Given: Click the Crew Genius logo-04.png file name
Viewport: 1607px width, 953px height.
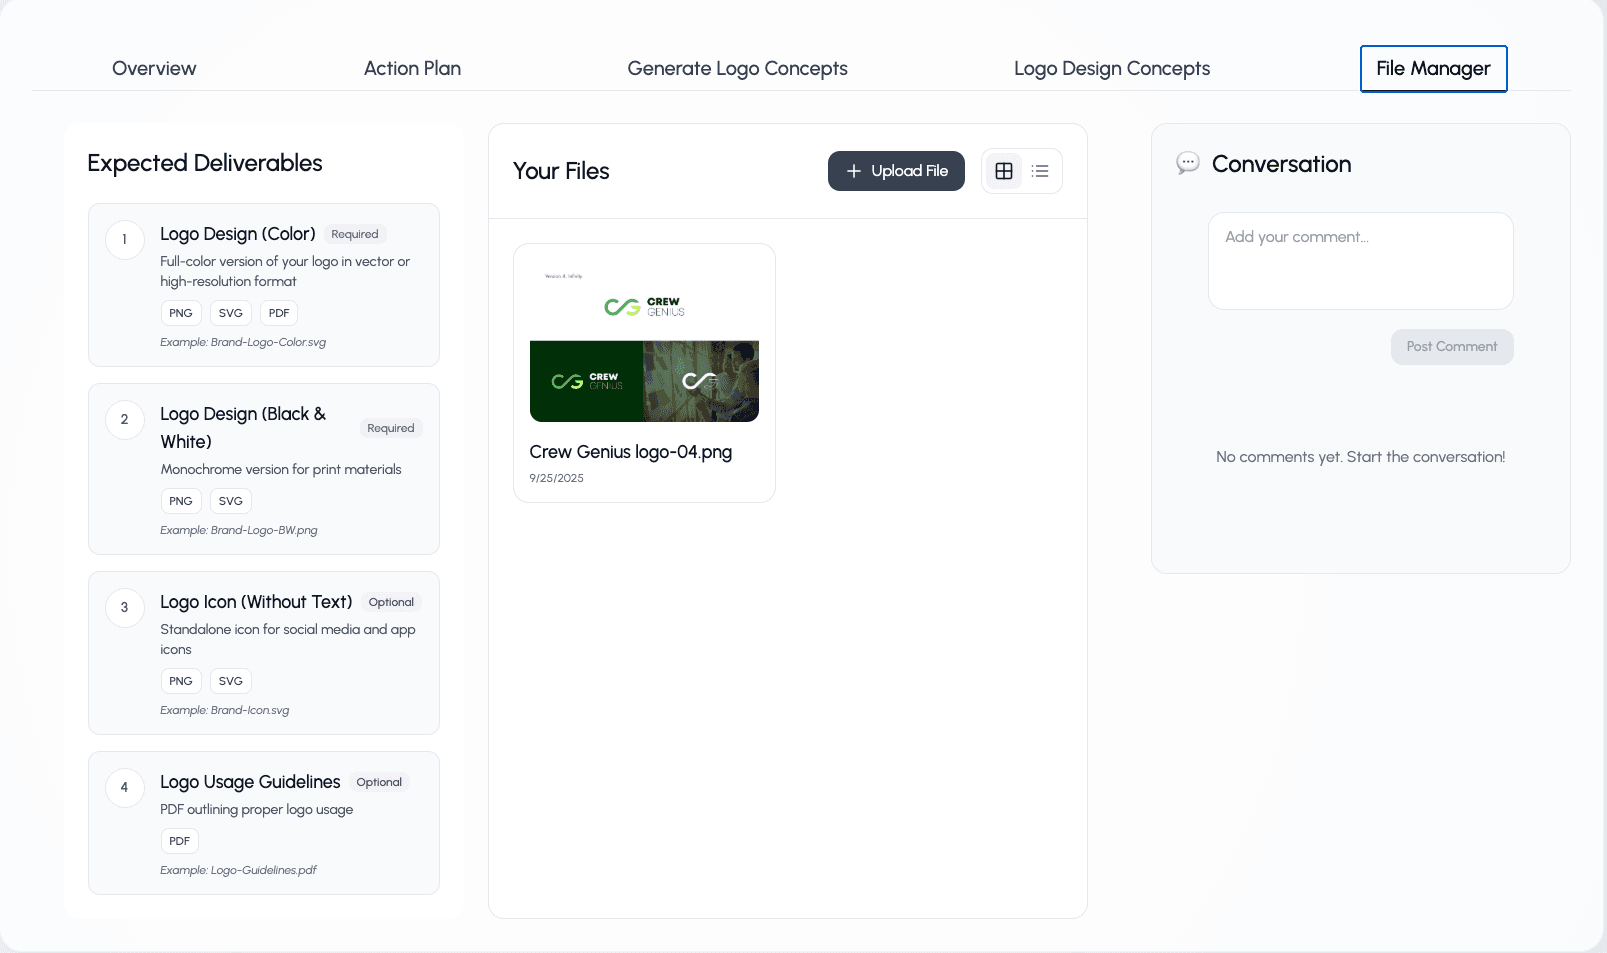Looking at the screenshot, I should (x=631, y=452).
